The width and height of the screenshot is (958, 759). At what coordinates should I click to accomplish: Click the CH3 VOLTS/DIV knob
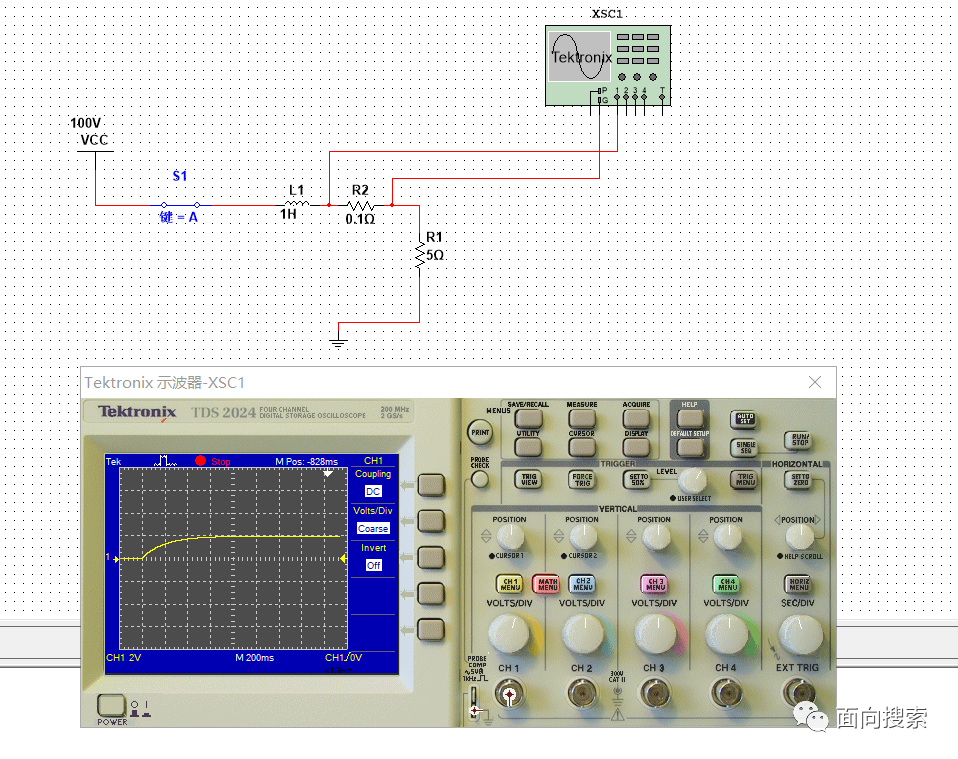tap(654, 634)
